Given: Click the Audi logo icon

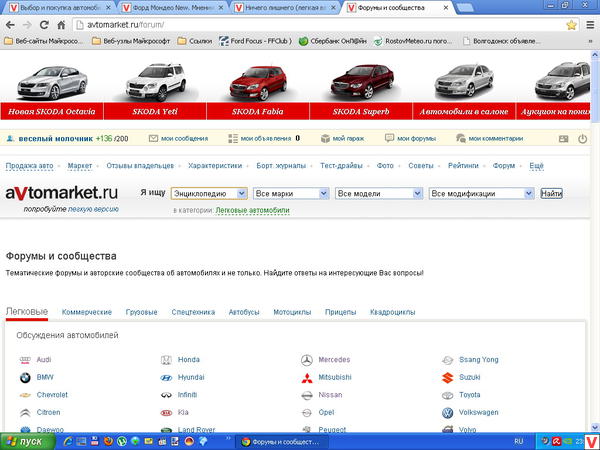Looking at the screenshot, I should pyautogui.click(x=25, y=360).
